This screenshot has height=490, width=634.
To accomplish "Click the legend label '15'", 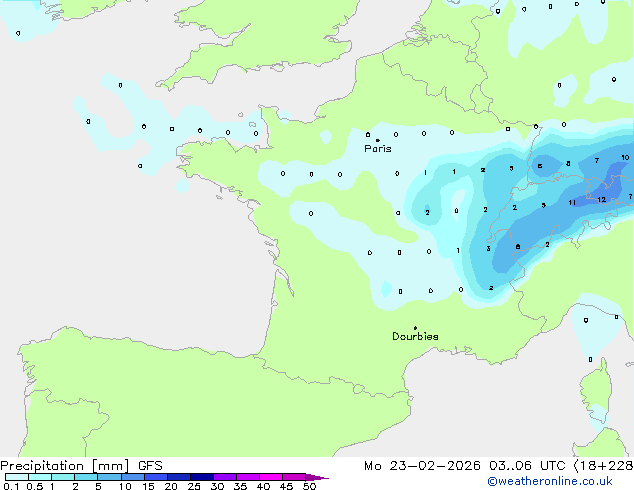I will pyautogui.click(x=148, y=486).
